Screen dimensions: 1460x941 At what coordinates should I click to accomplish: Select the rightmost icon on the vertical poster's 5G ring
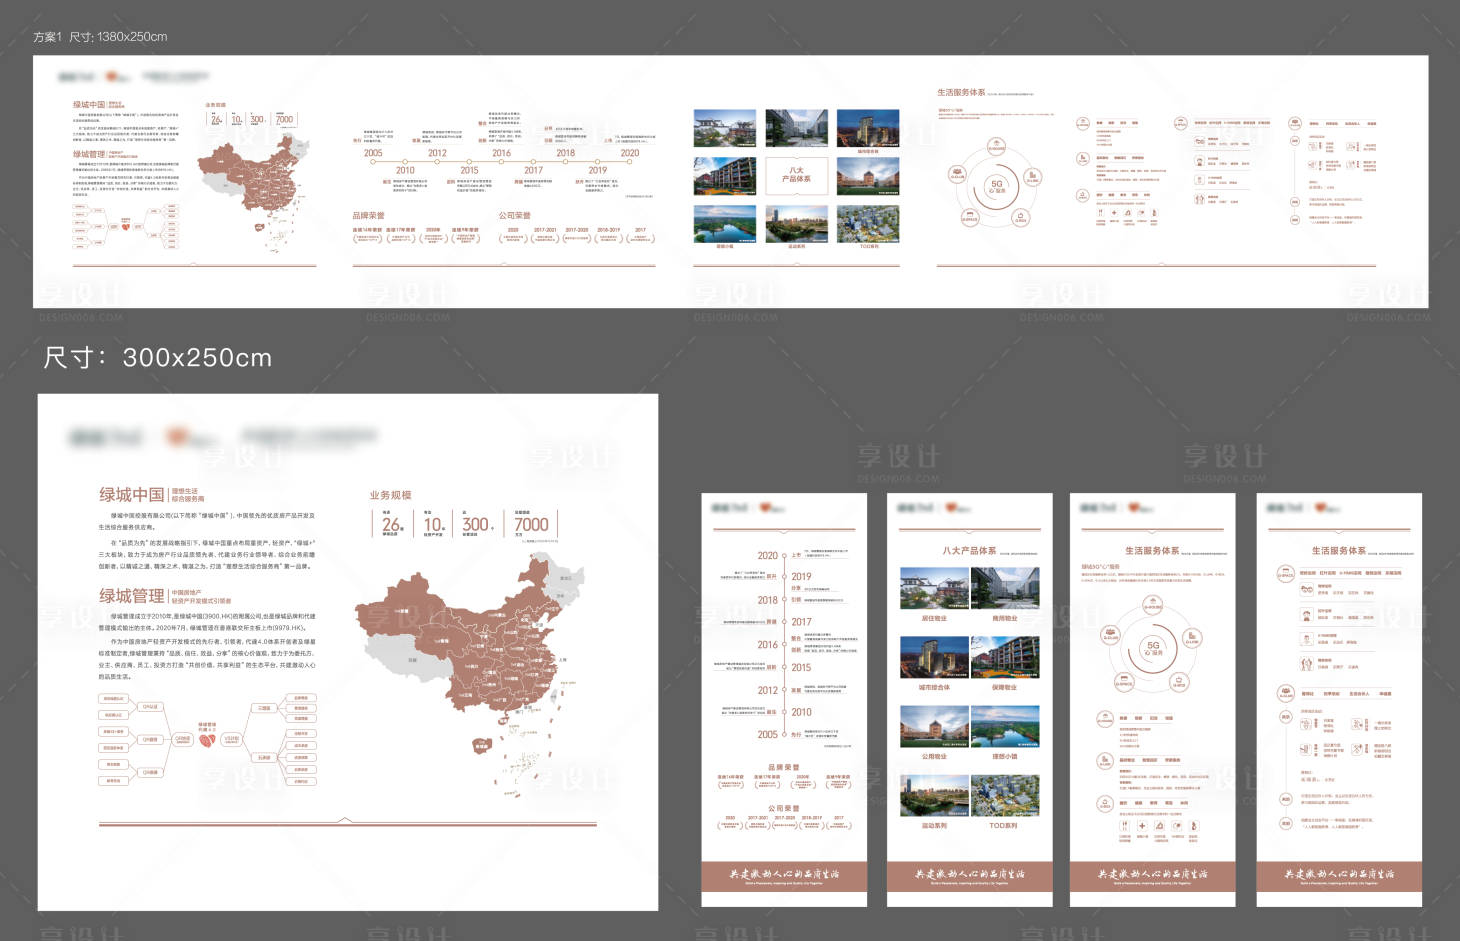tap(1192, 636)
